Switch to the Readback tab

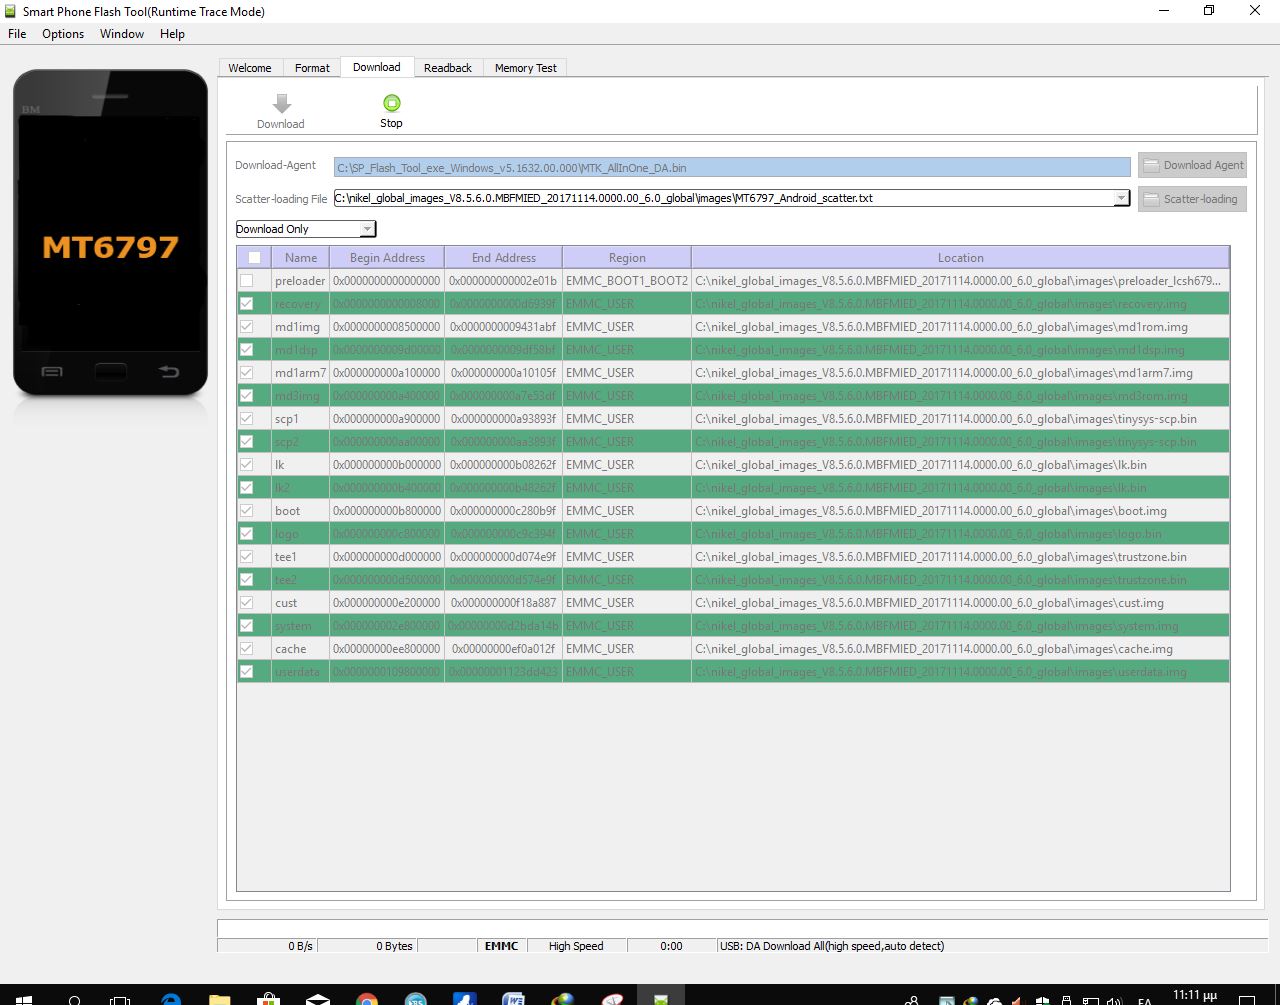(x=447, y=68)
